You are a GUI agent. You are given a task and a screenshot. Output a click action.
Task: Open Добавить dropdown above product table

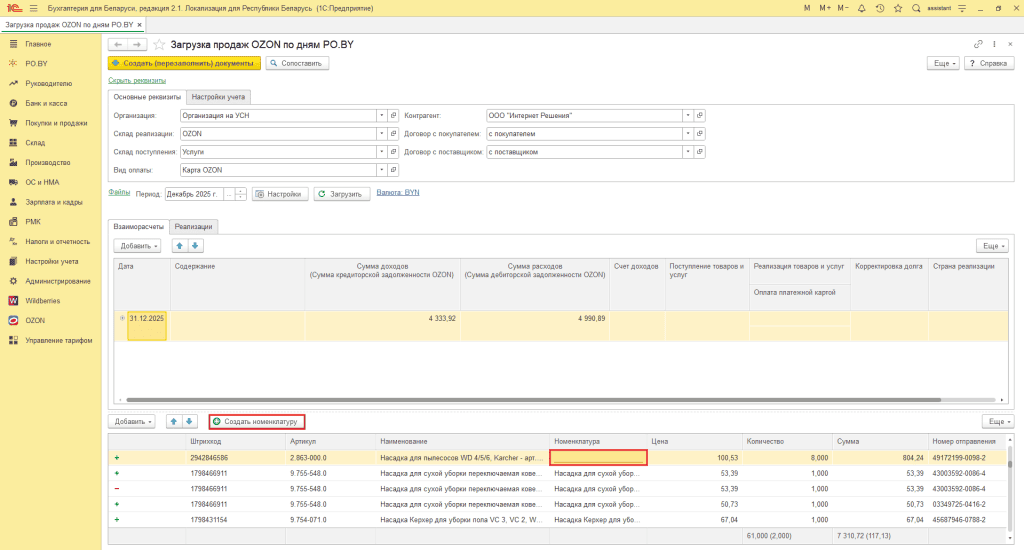pyautogui.click(x=131, y=421)
